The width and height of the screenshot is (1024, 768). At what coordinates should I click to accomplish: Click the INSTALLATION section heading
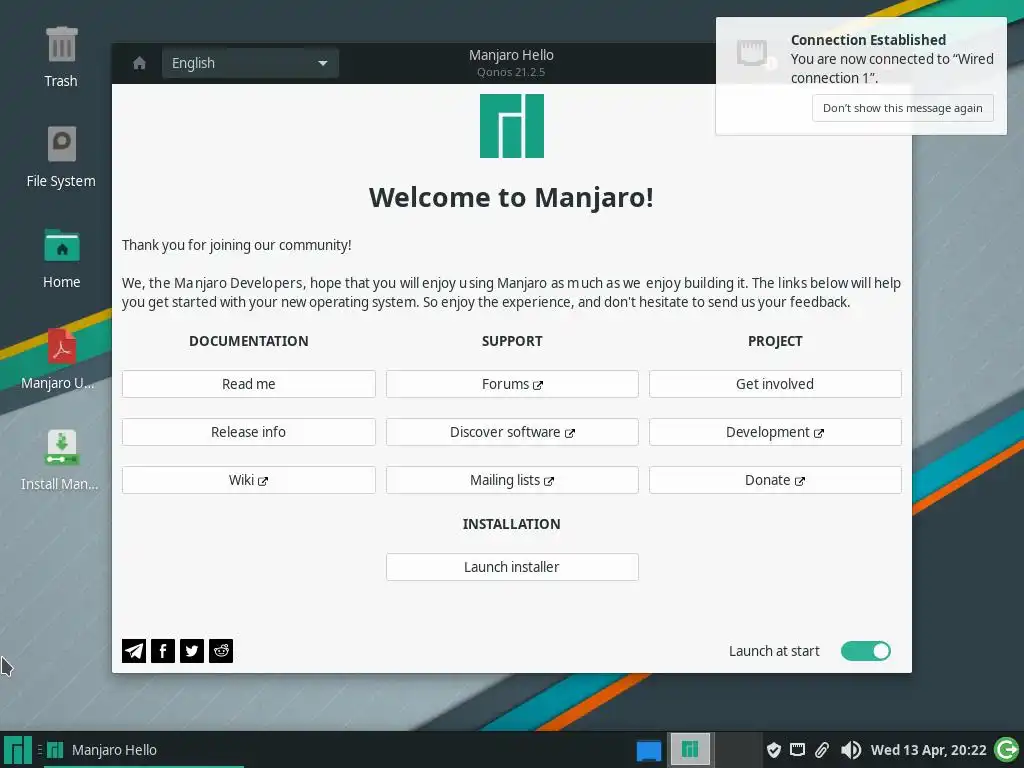[511, 524]
